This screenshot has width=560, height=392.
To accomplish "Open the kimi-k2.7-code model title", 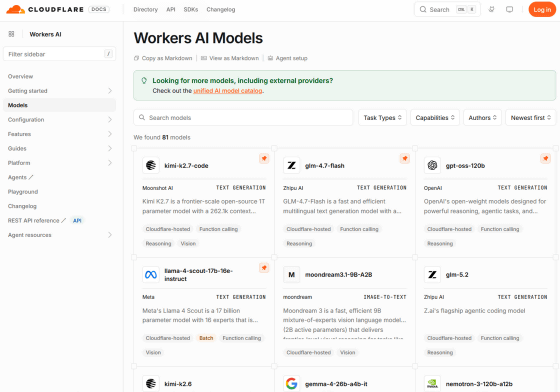I will (x=186, y=166).
